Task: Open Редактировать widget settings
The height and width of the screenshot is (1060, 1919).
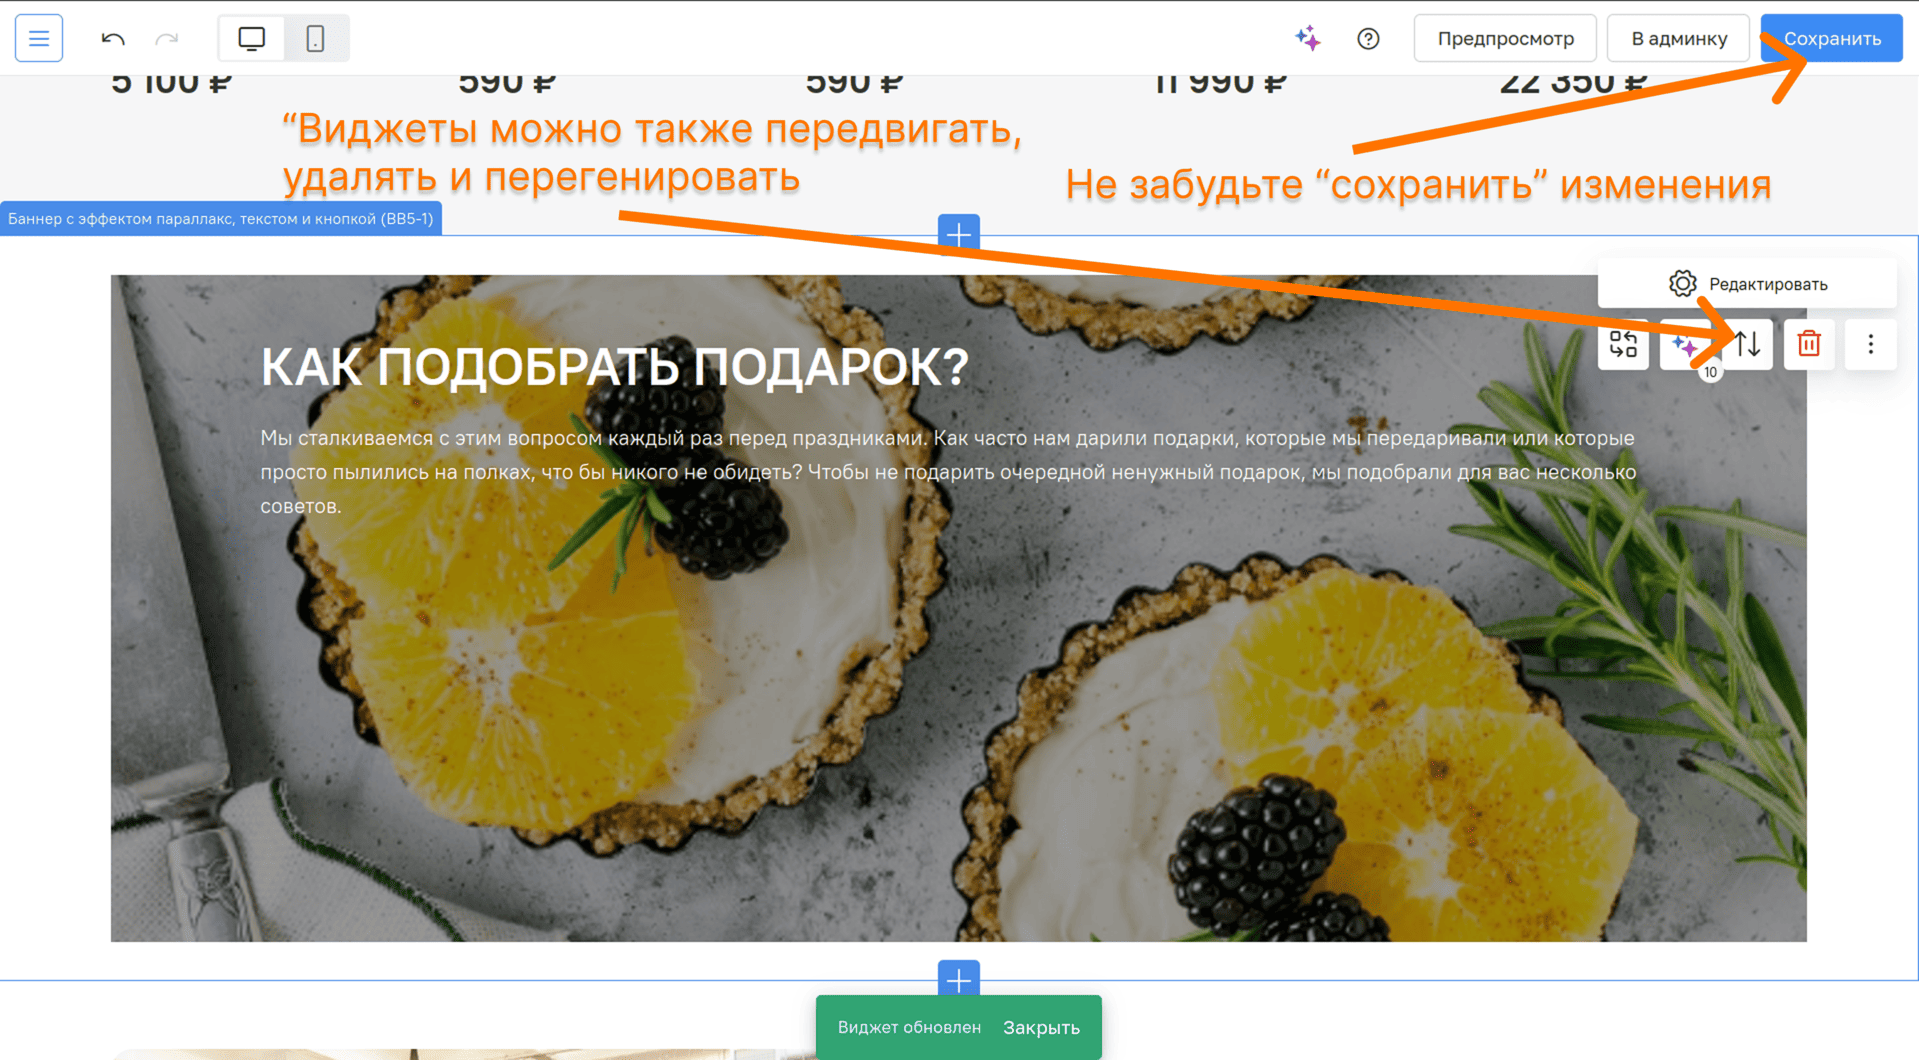Action: (1747, 284)
